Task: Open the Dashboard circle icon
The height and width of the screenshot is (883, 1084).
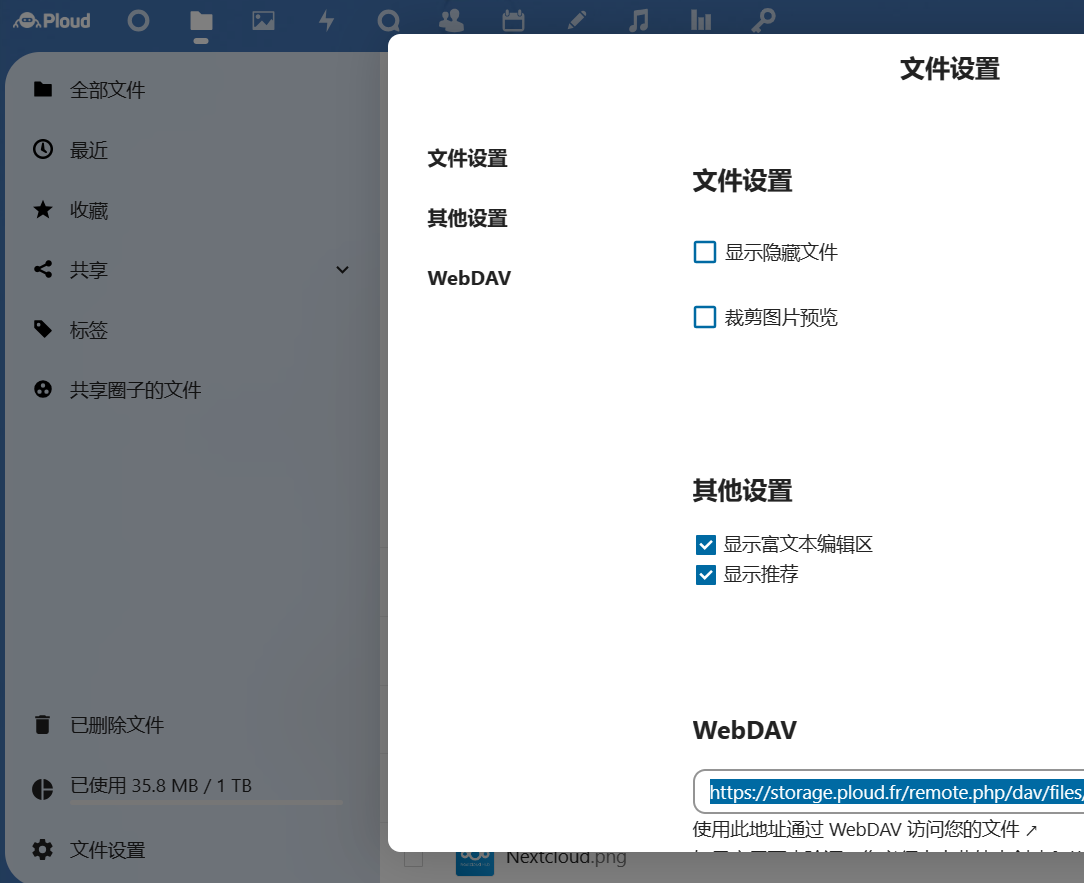Action: (138, 21)
